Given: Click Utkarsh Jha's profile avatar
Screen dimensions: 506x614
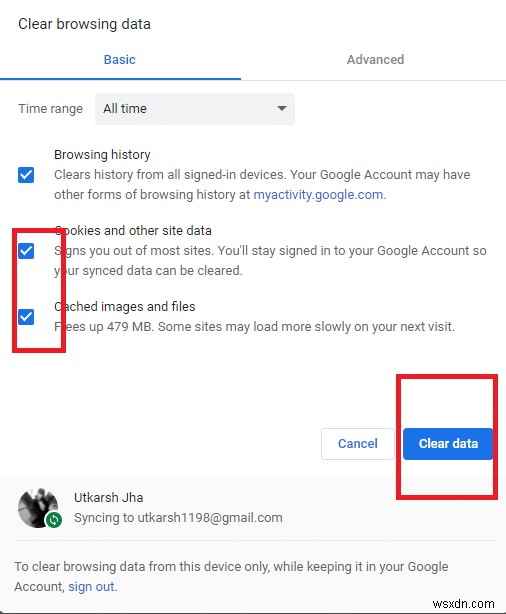Looking at the screenshot, I should 38,508.
